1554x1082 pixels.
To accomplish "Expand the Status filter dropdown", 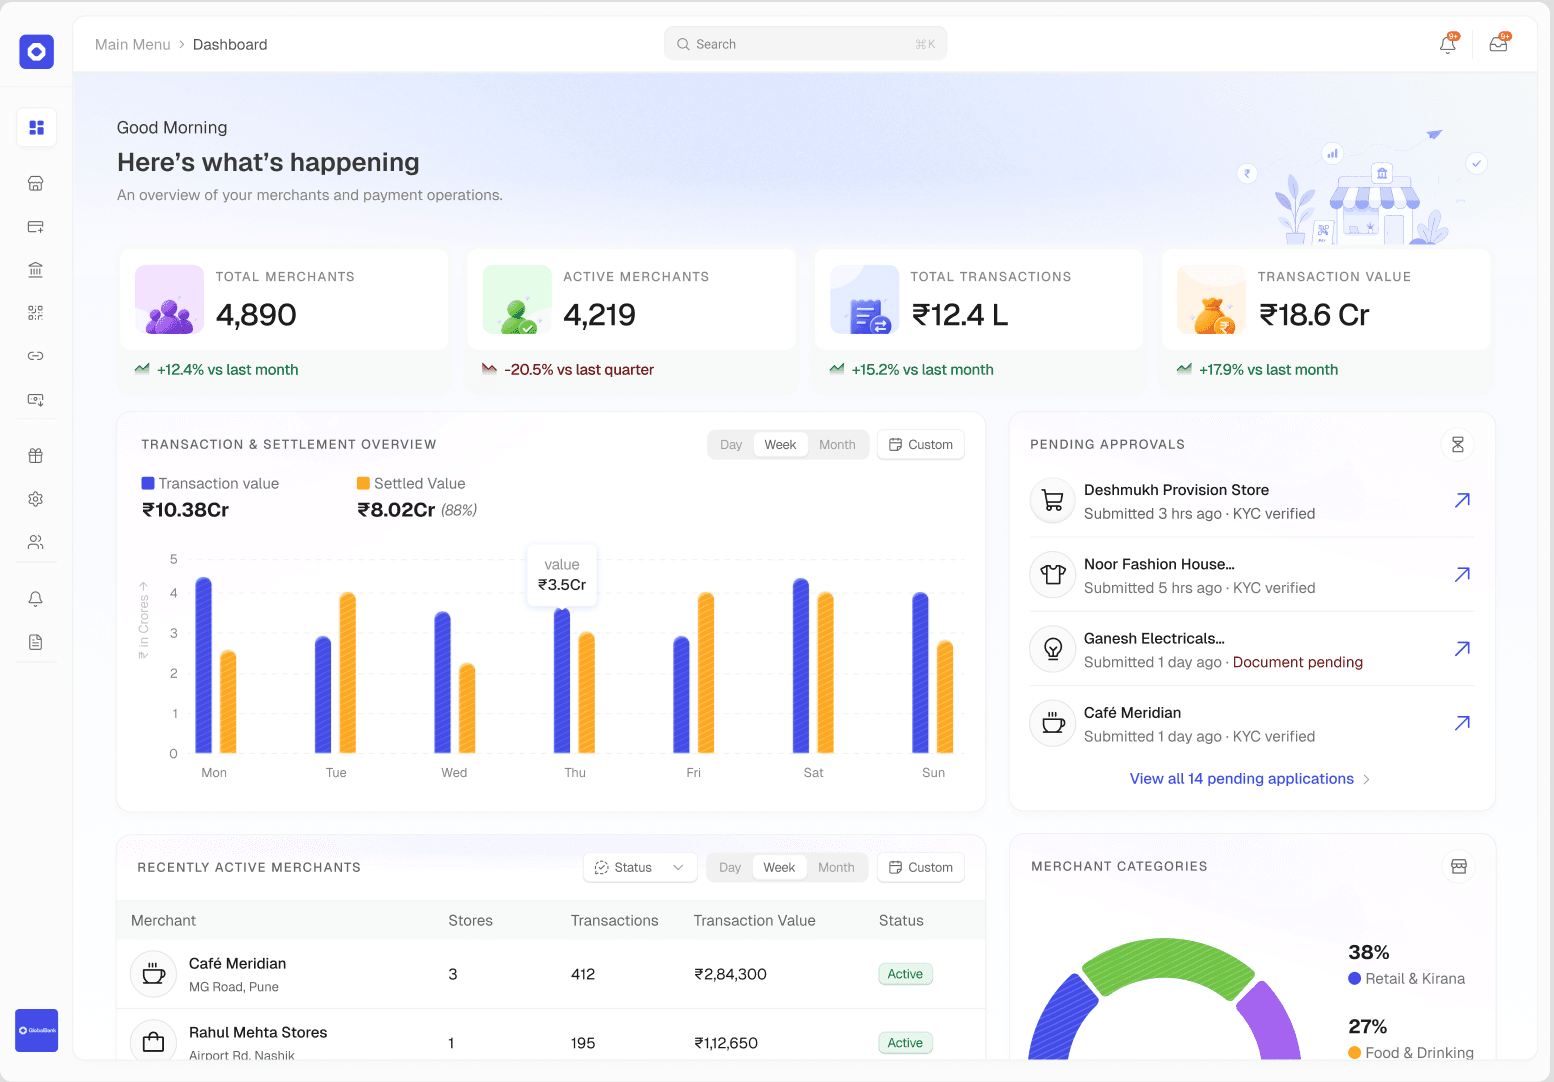I will click(640, 868).
